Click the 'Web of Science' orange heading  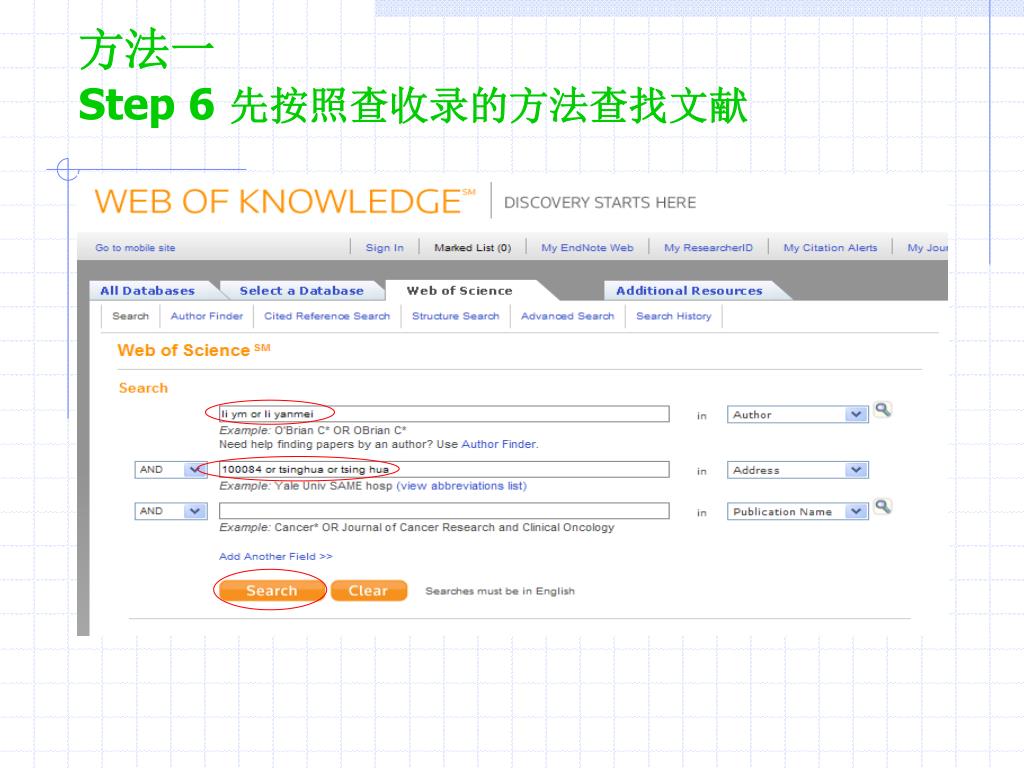(193, 350)
